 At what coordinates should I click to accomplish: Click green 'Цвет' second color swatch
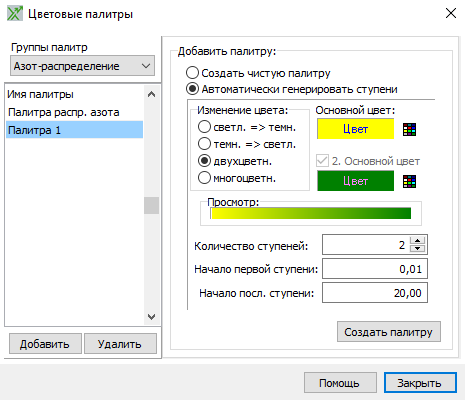(355, 181)
